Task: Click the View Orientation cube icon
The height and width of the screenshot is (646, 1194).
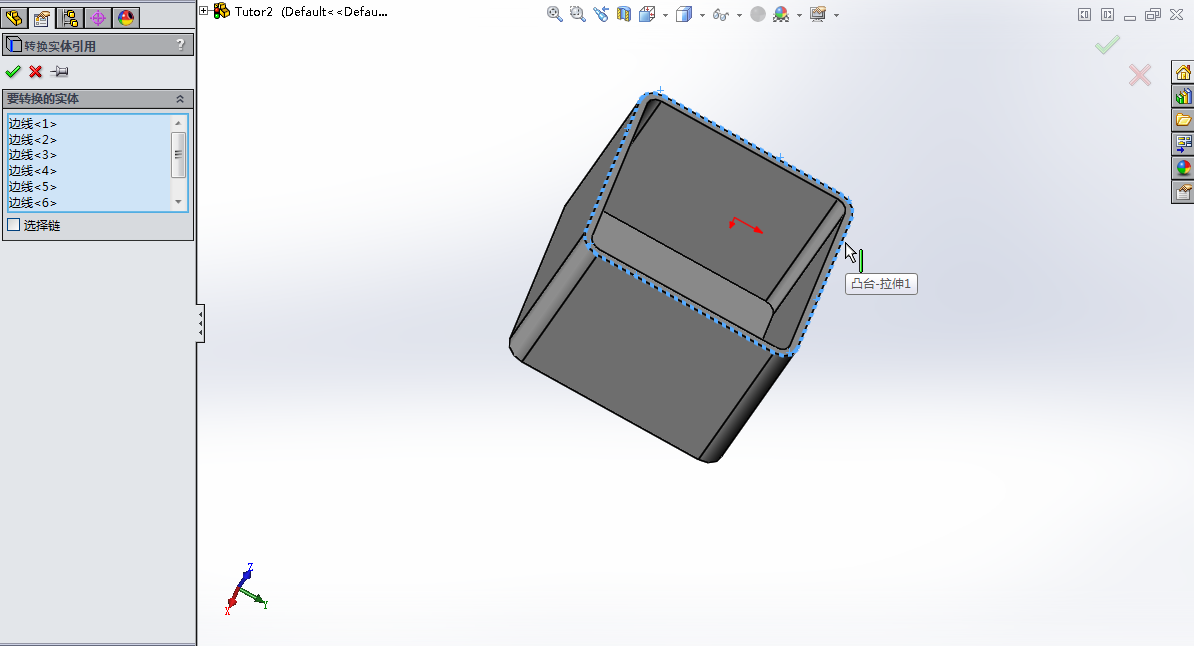Action: point(647,14)
